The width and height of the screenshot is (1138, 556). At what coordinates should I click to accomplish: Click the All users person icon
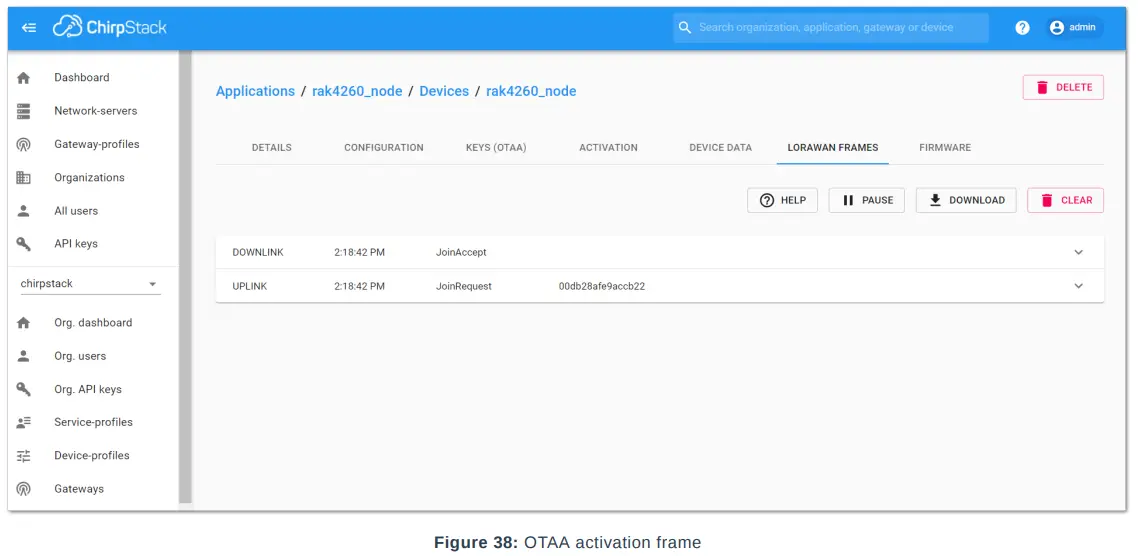(23, 211)
